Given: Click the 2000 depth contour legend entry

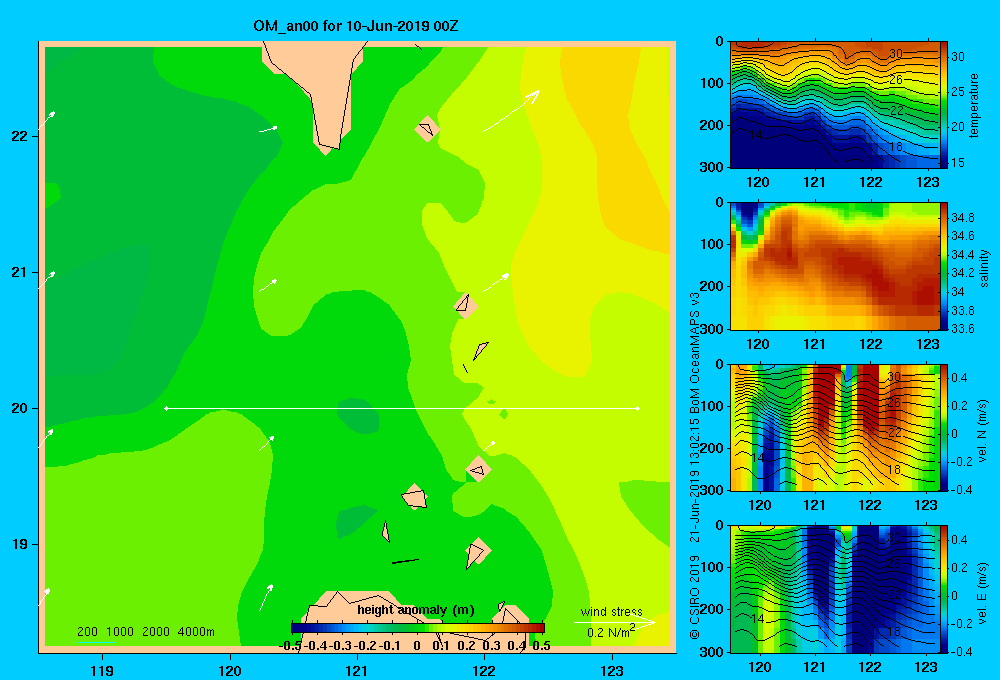Looking at the screenshot, I should (156, 632).
